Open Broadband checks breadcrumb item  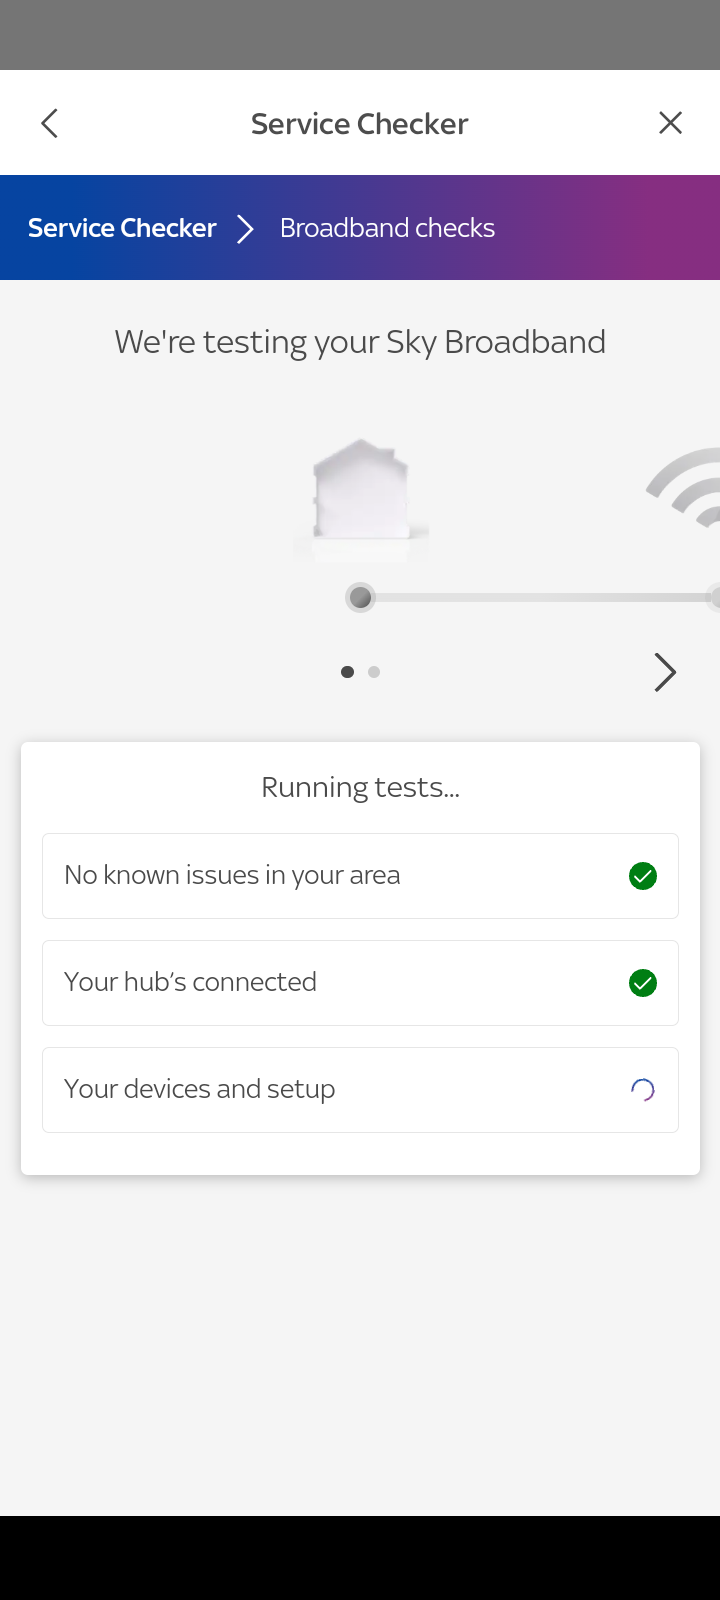(388, 227)
